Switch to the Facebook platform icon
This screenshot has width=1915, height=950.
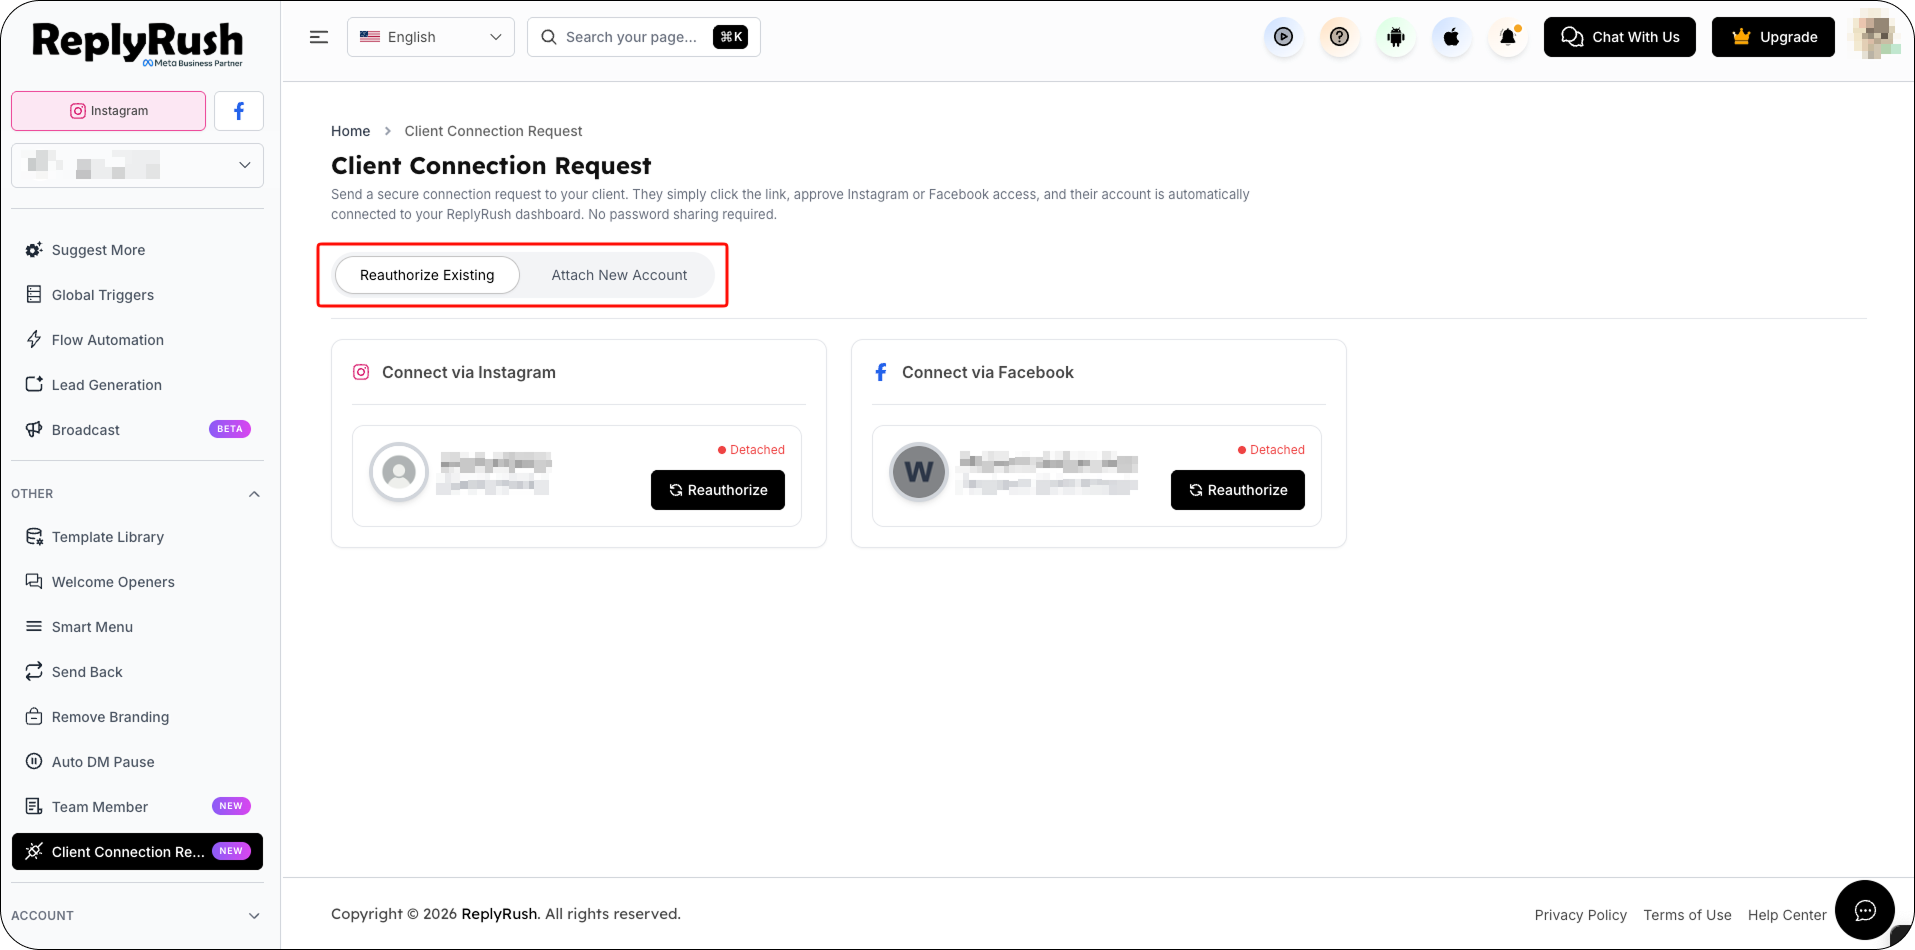pyautogui.click(x=239, y=111)
